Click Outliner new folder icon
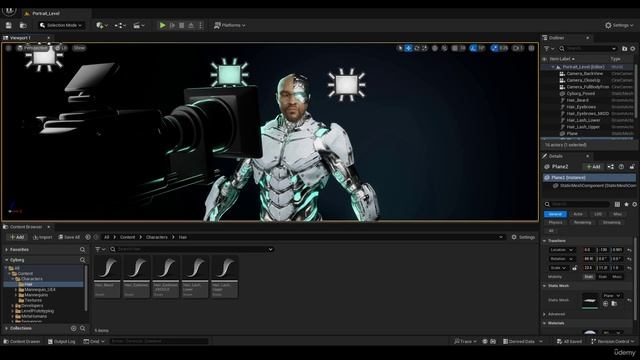 [x=624, y=49]
